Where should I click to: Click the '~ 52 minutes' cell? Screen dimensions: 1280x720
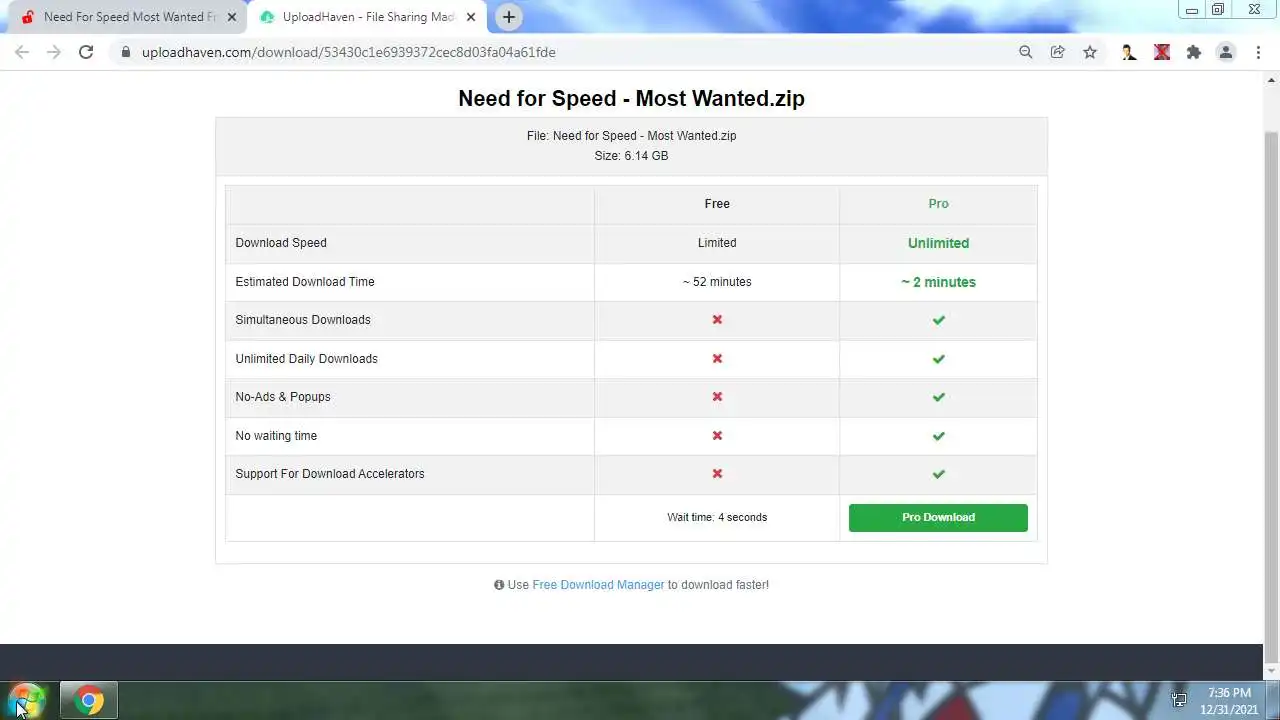coord(717,282)
